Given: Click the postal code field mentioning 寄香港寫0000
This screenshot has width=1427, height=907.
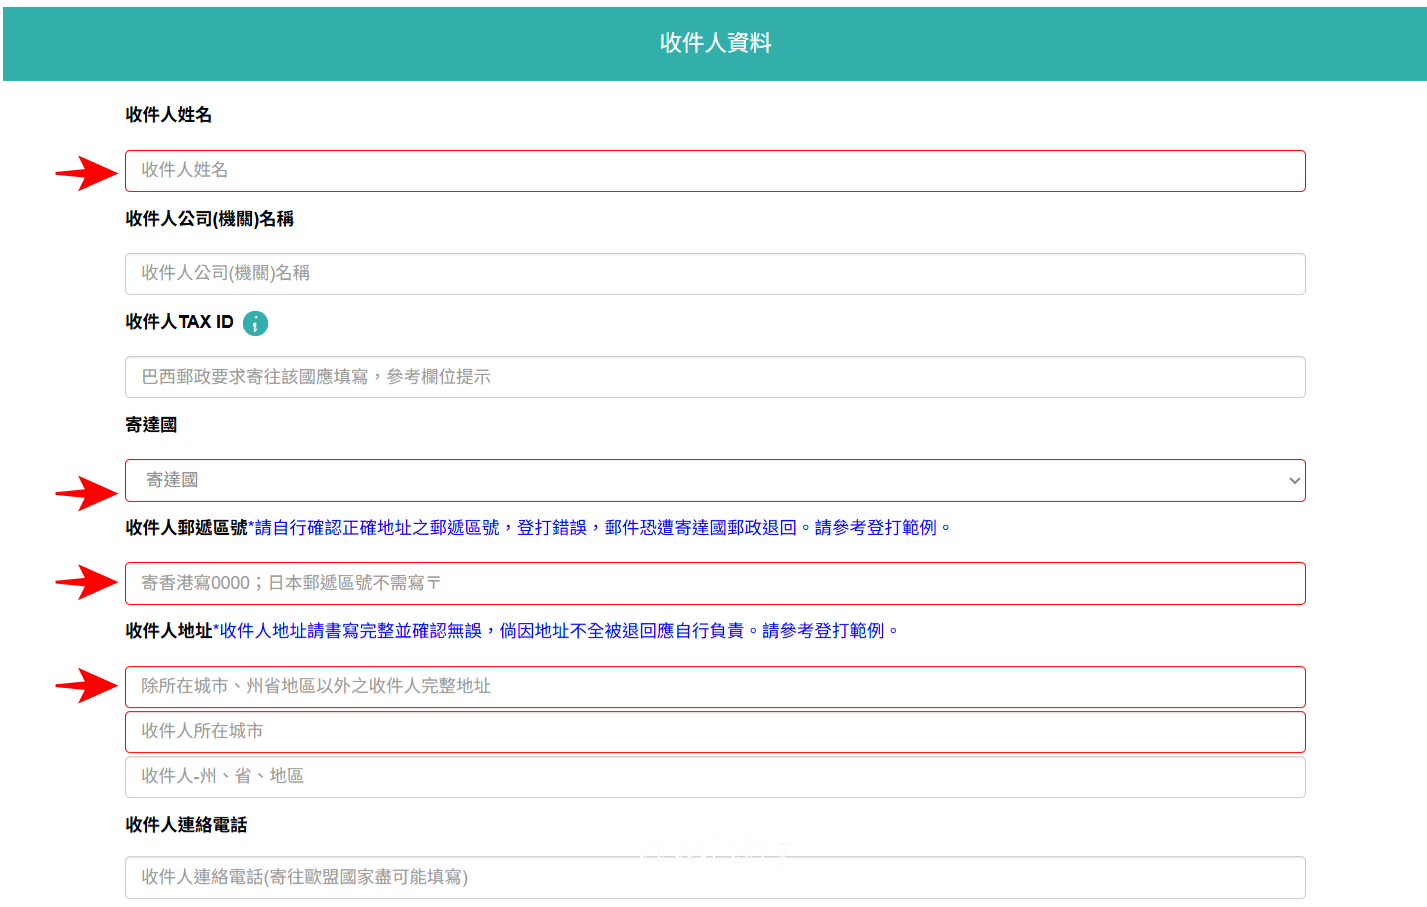Looking at the screenshot, I should [714, 584].
